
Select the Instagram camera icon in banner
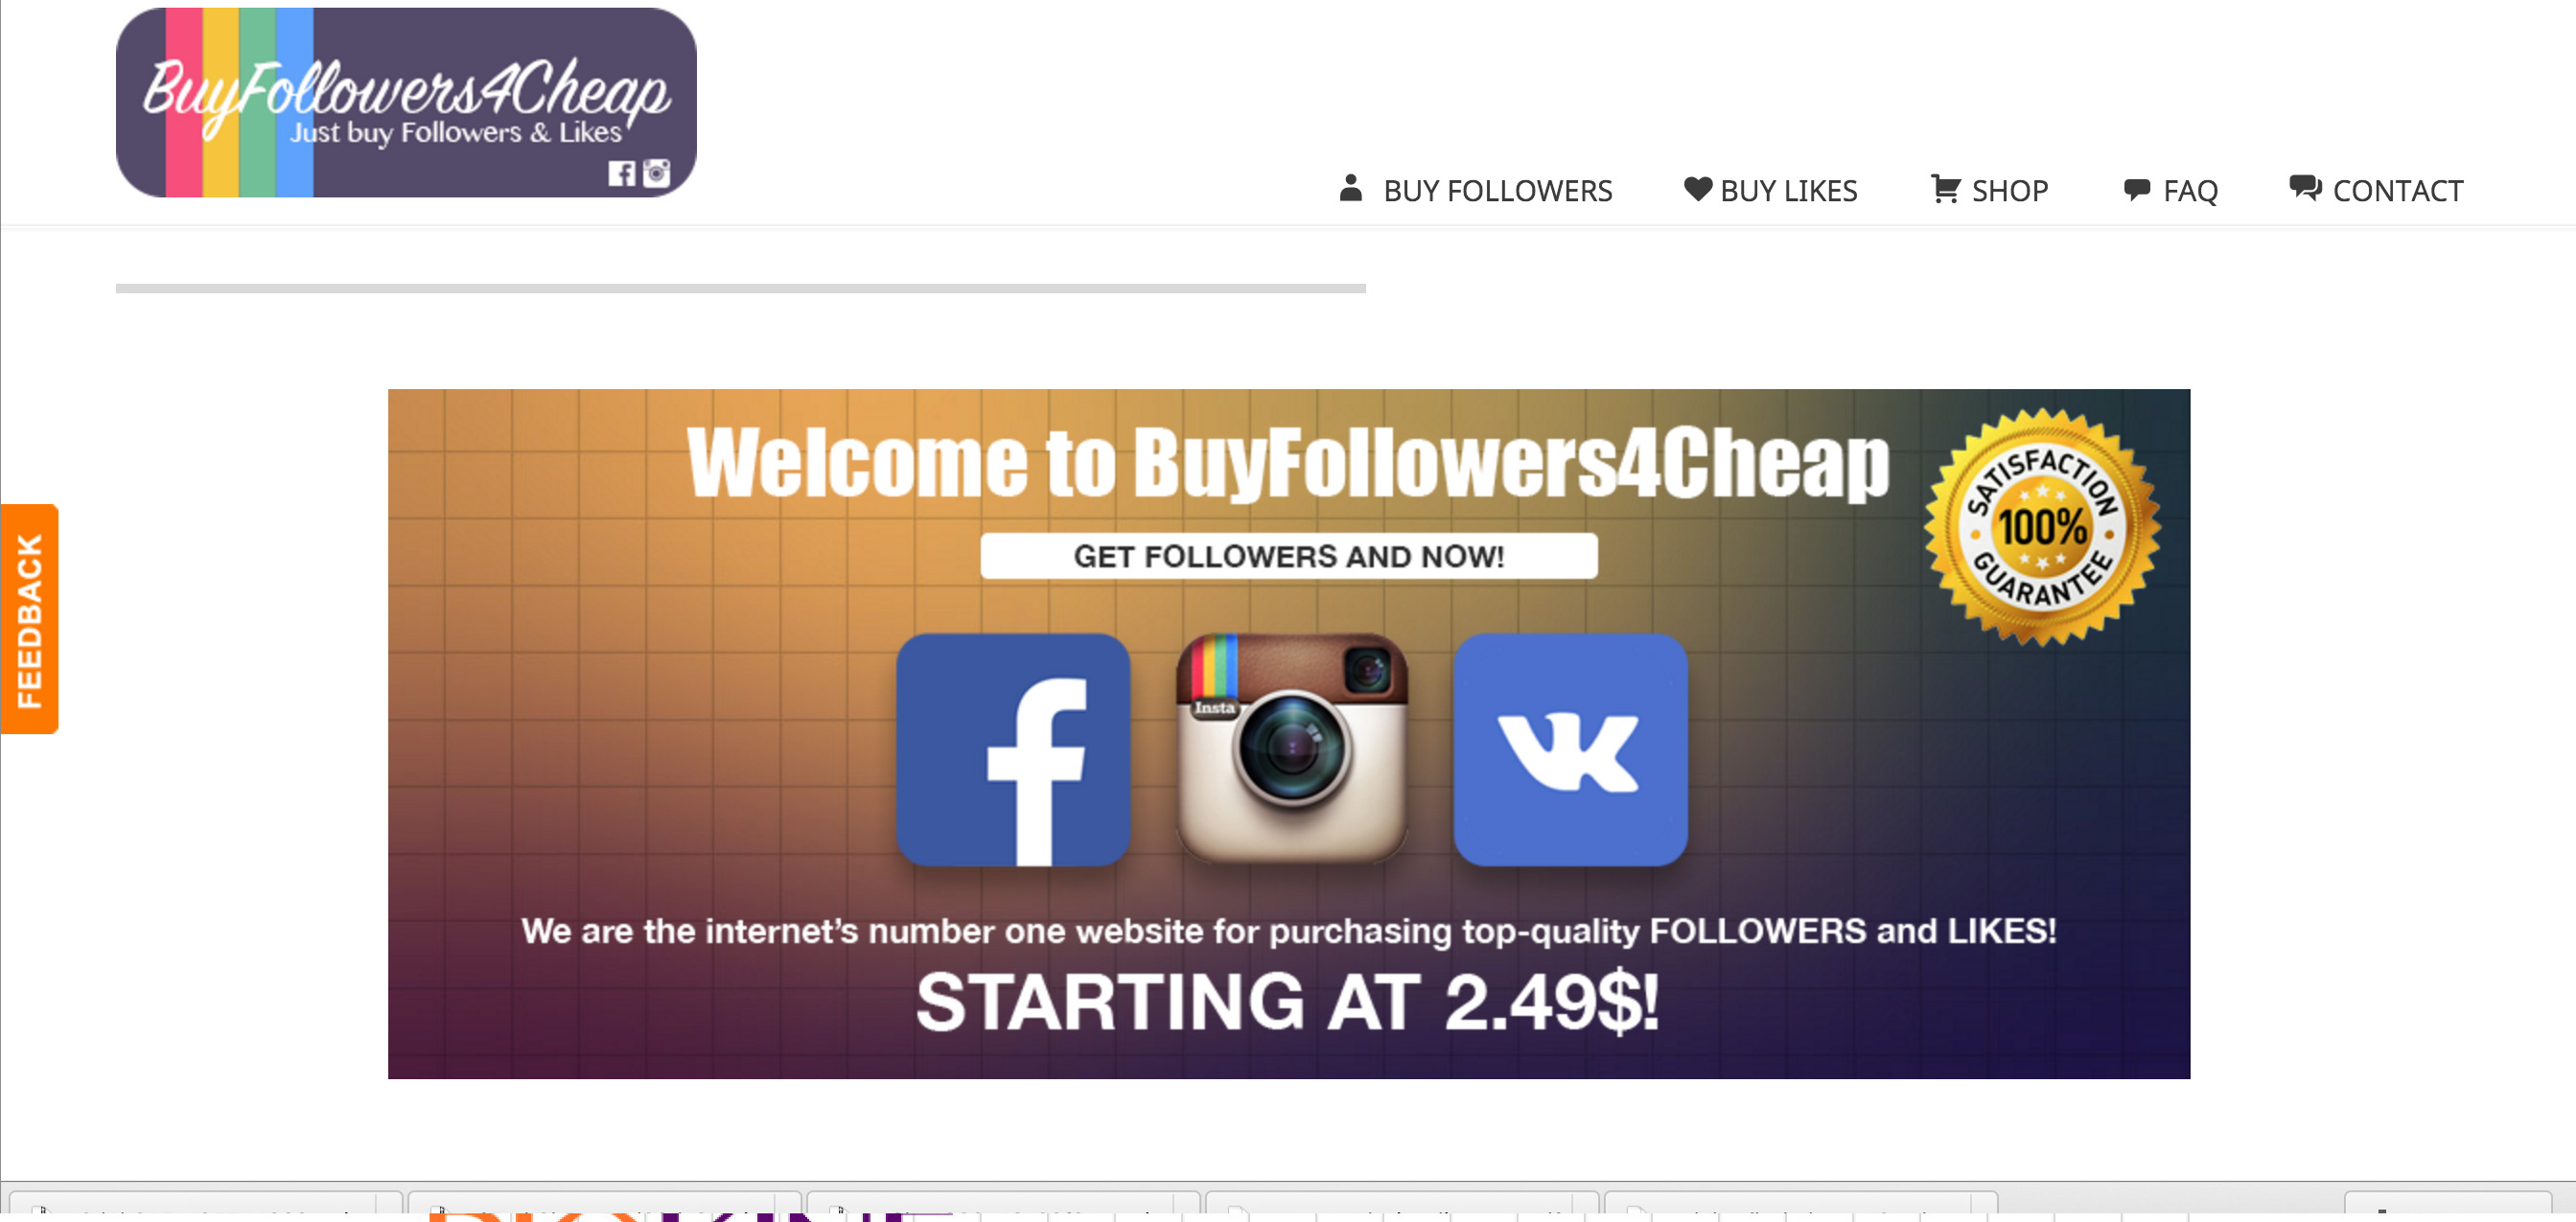[1291, 748]
